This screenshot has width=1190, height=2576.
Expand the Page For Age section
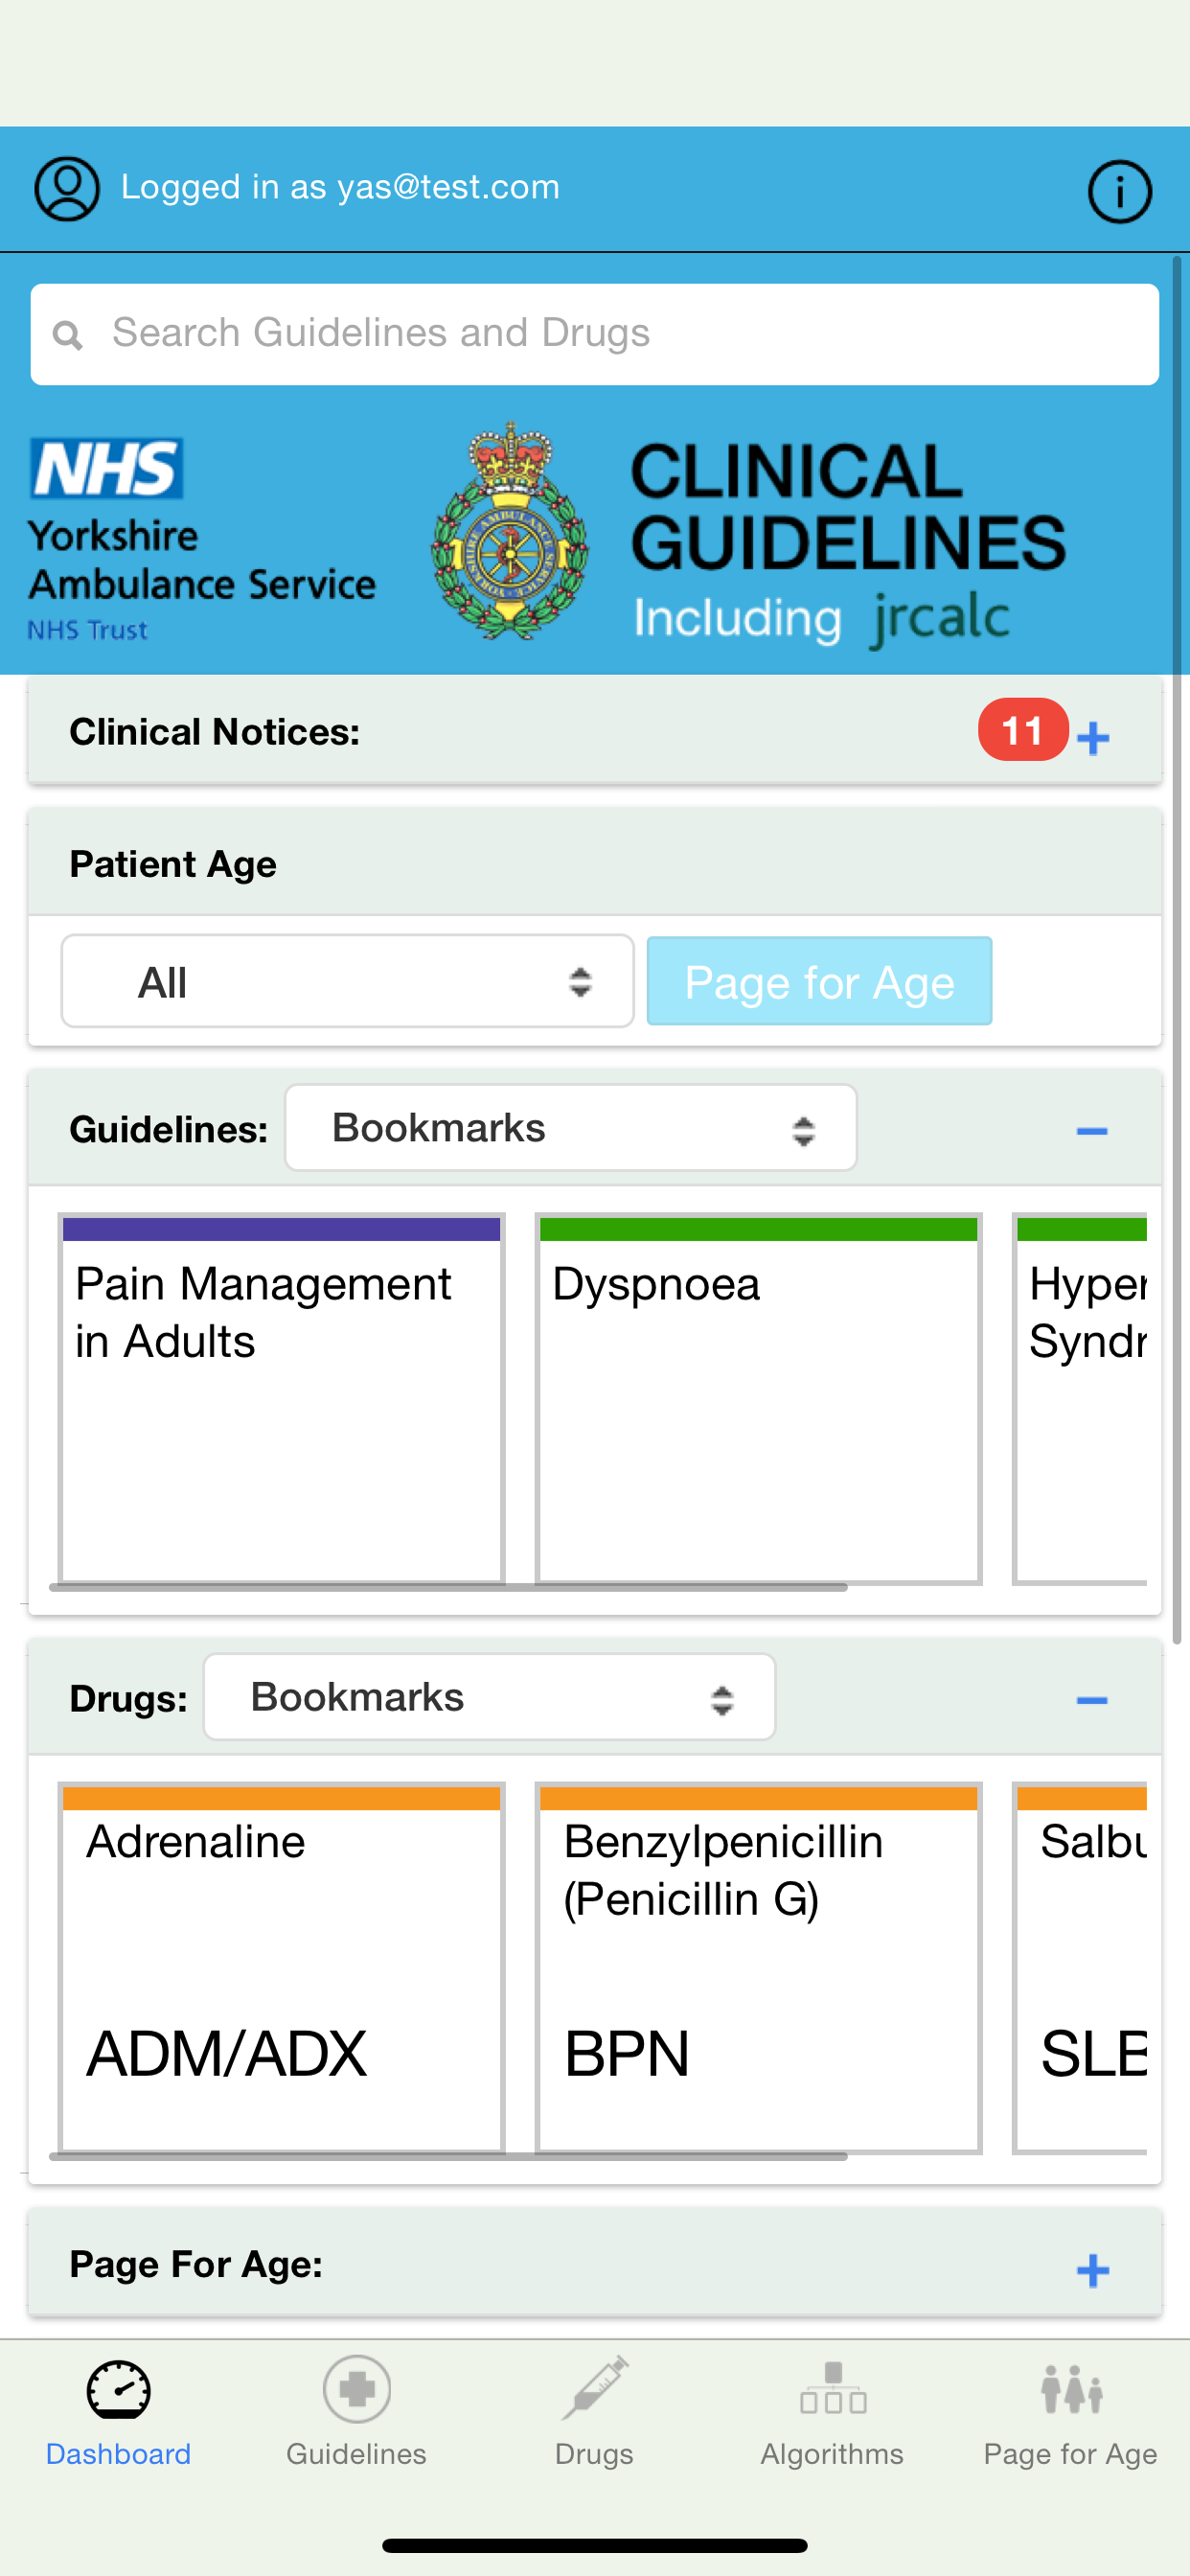coord(1092,2270)
